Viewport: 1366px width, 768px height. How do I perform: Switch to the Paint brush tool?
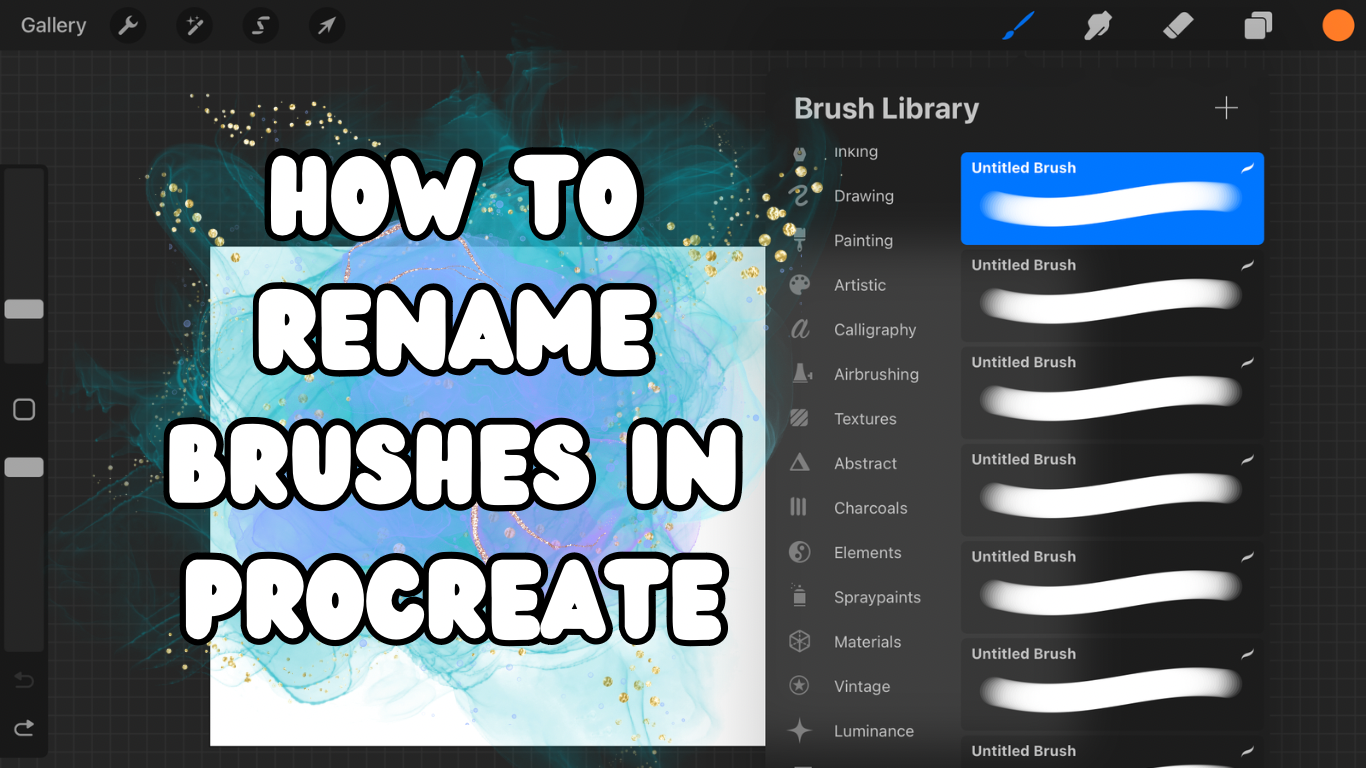pos(1018,25)
